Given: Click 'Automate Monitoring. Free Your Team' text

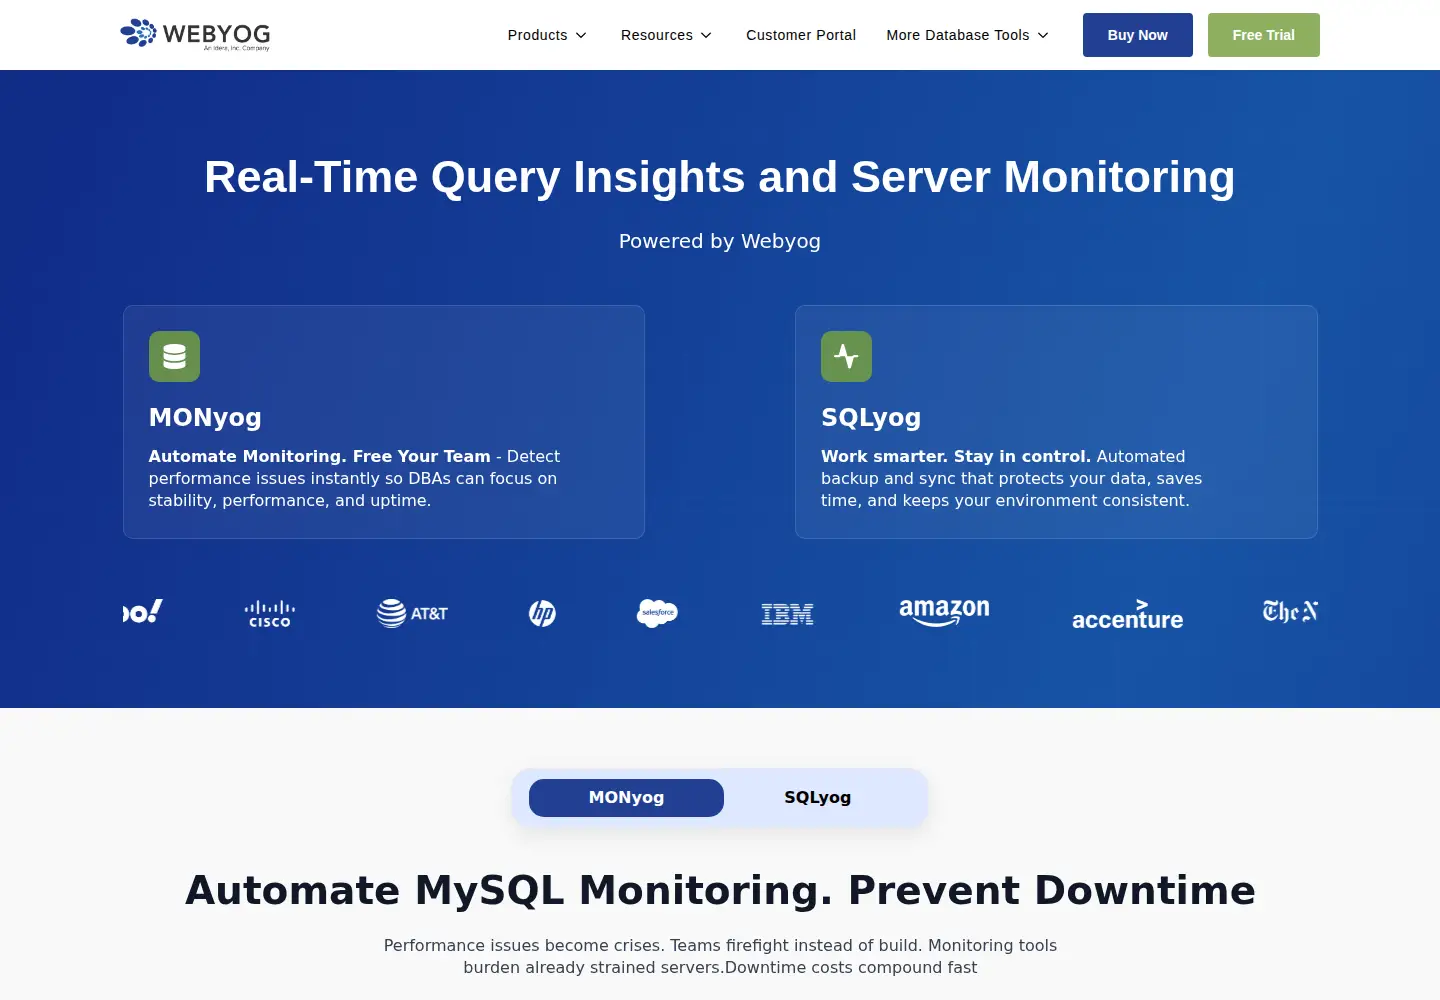Looking at the screenshot, I should [x=320, y=456].
